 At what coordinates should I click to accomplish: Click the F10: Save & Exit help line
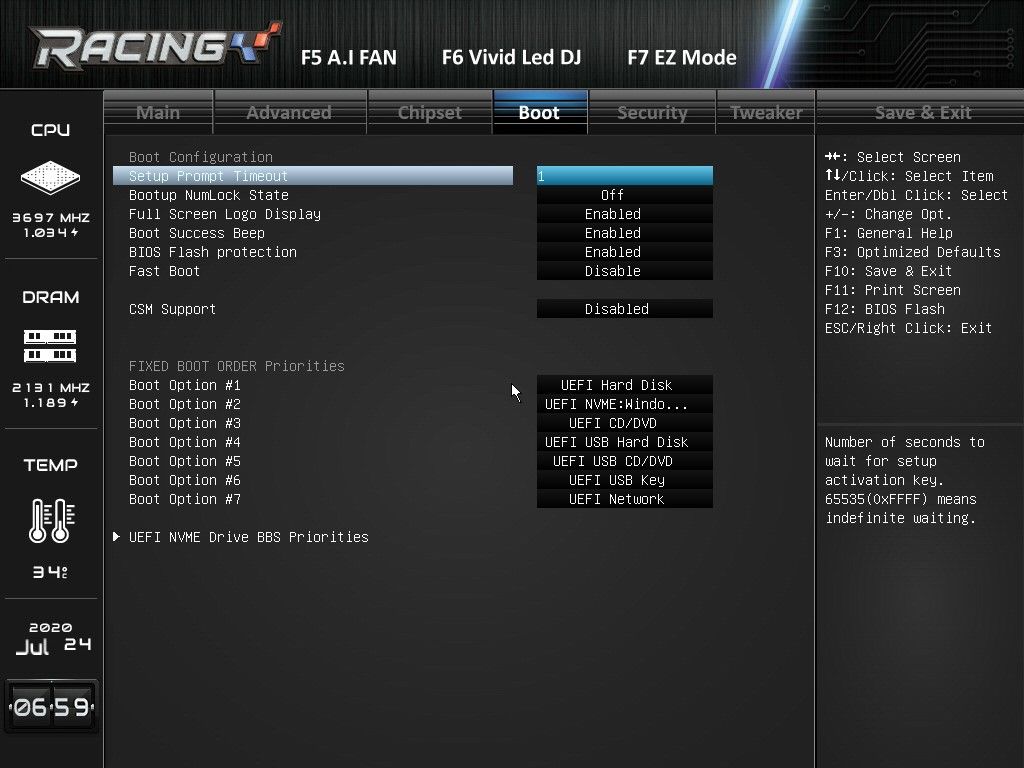(x=888, y=270)
